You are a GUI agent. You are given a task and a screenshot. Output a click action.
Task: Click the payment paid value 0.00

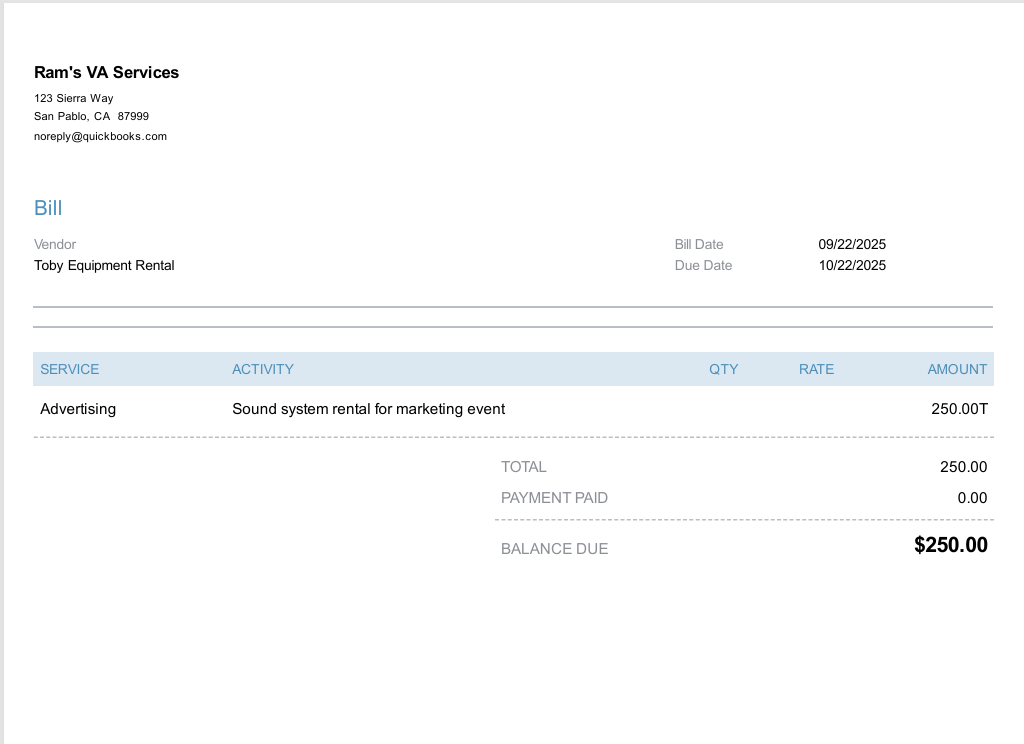(x=972, y=498)
